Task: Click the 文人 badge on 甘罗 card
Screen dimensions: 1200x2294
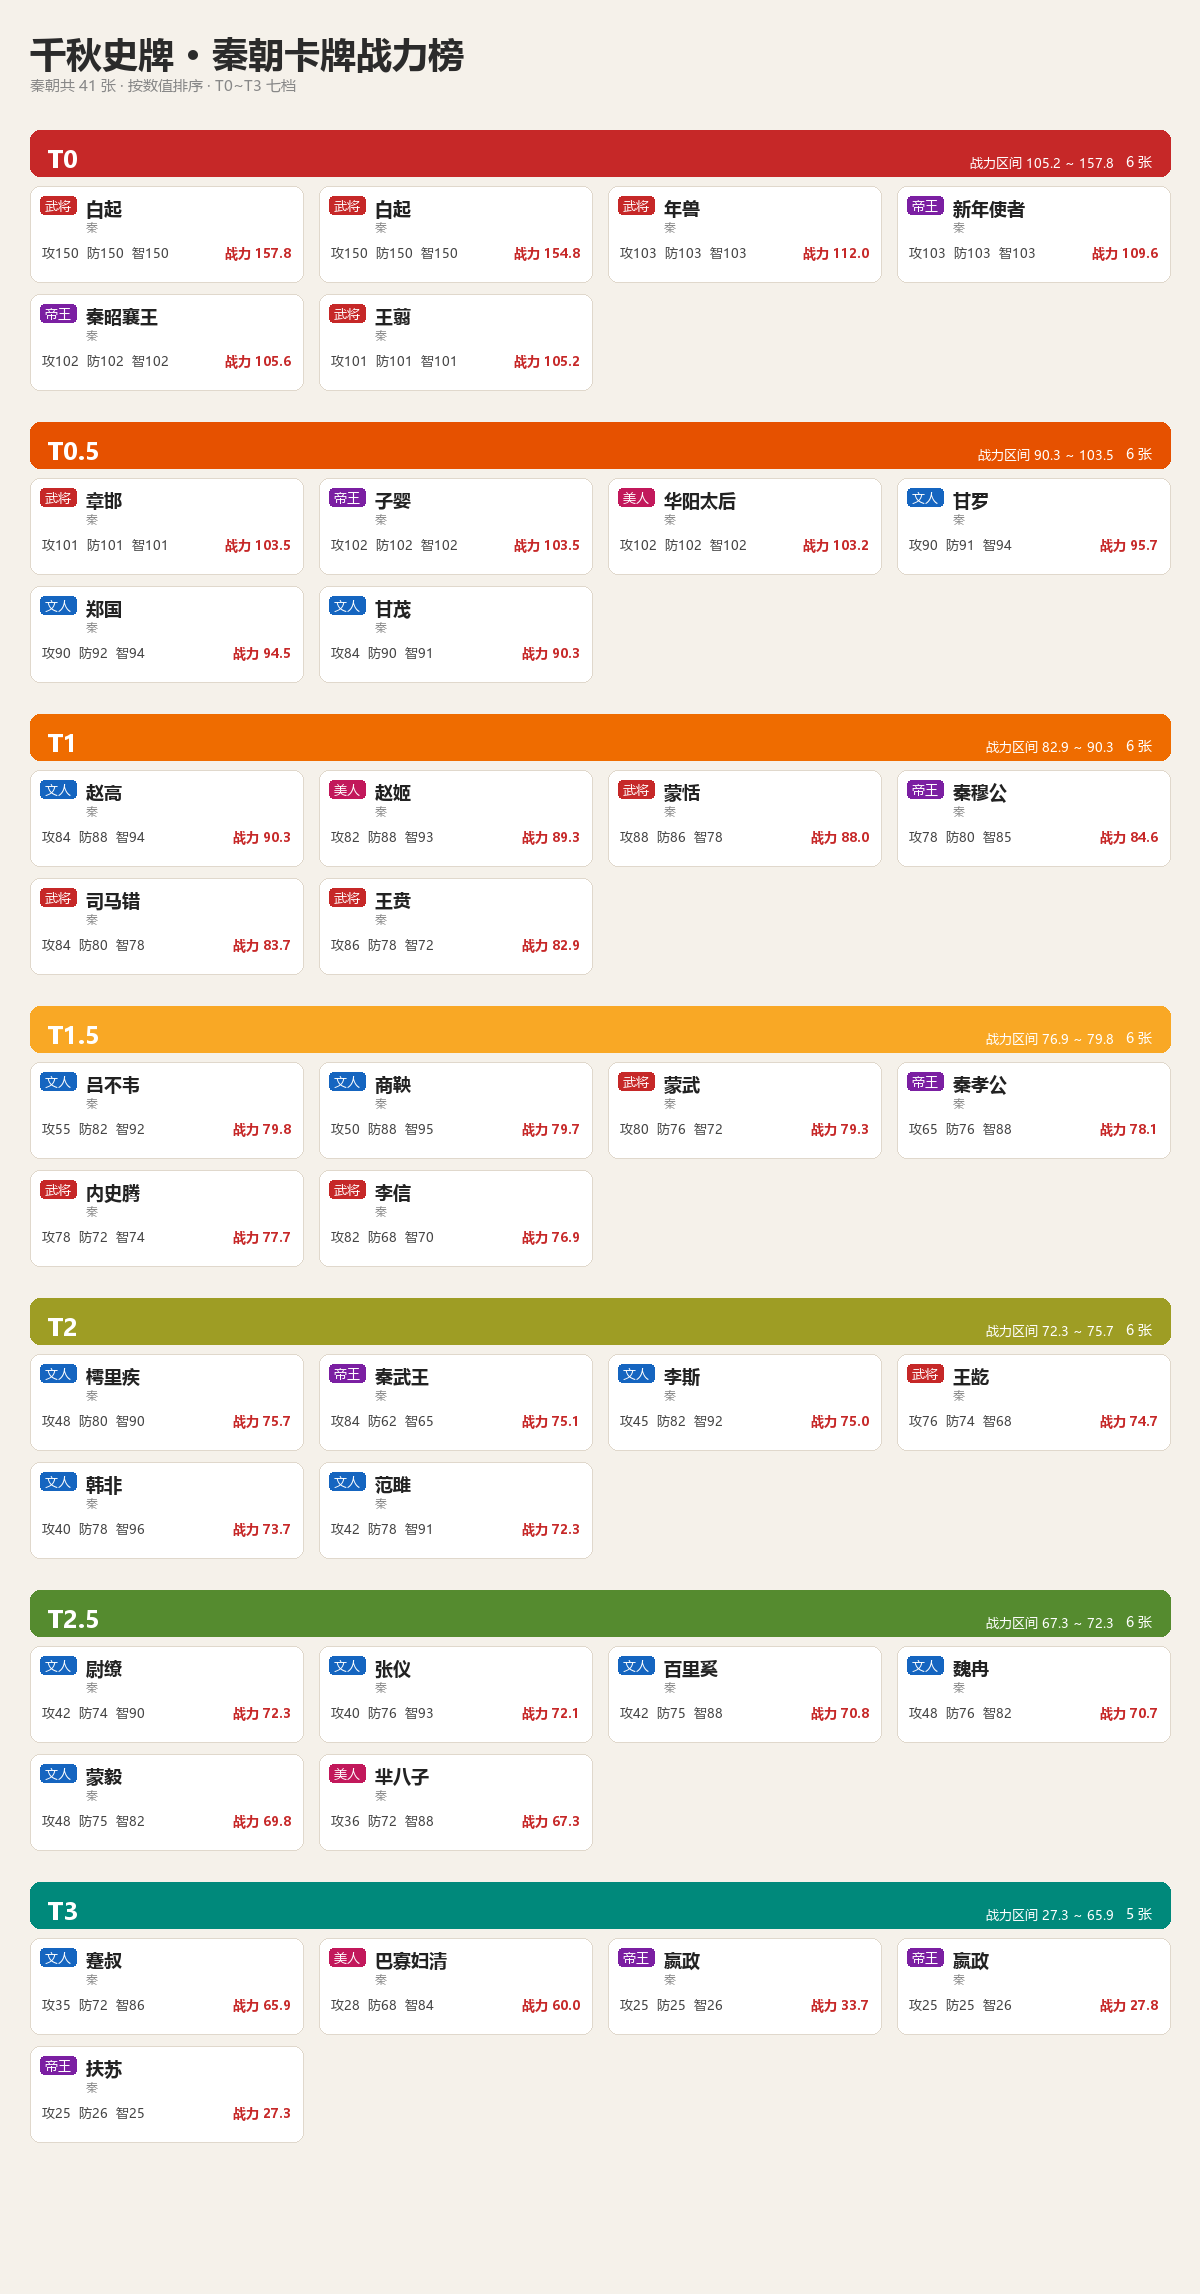Action: 925,498
